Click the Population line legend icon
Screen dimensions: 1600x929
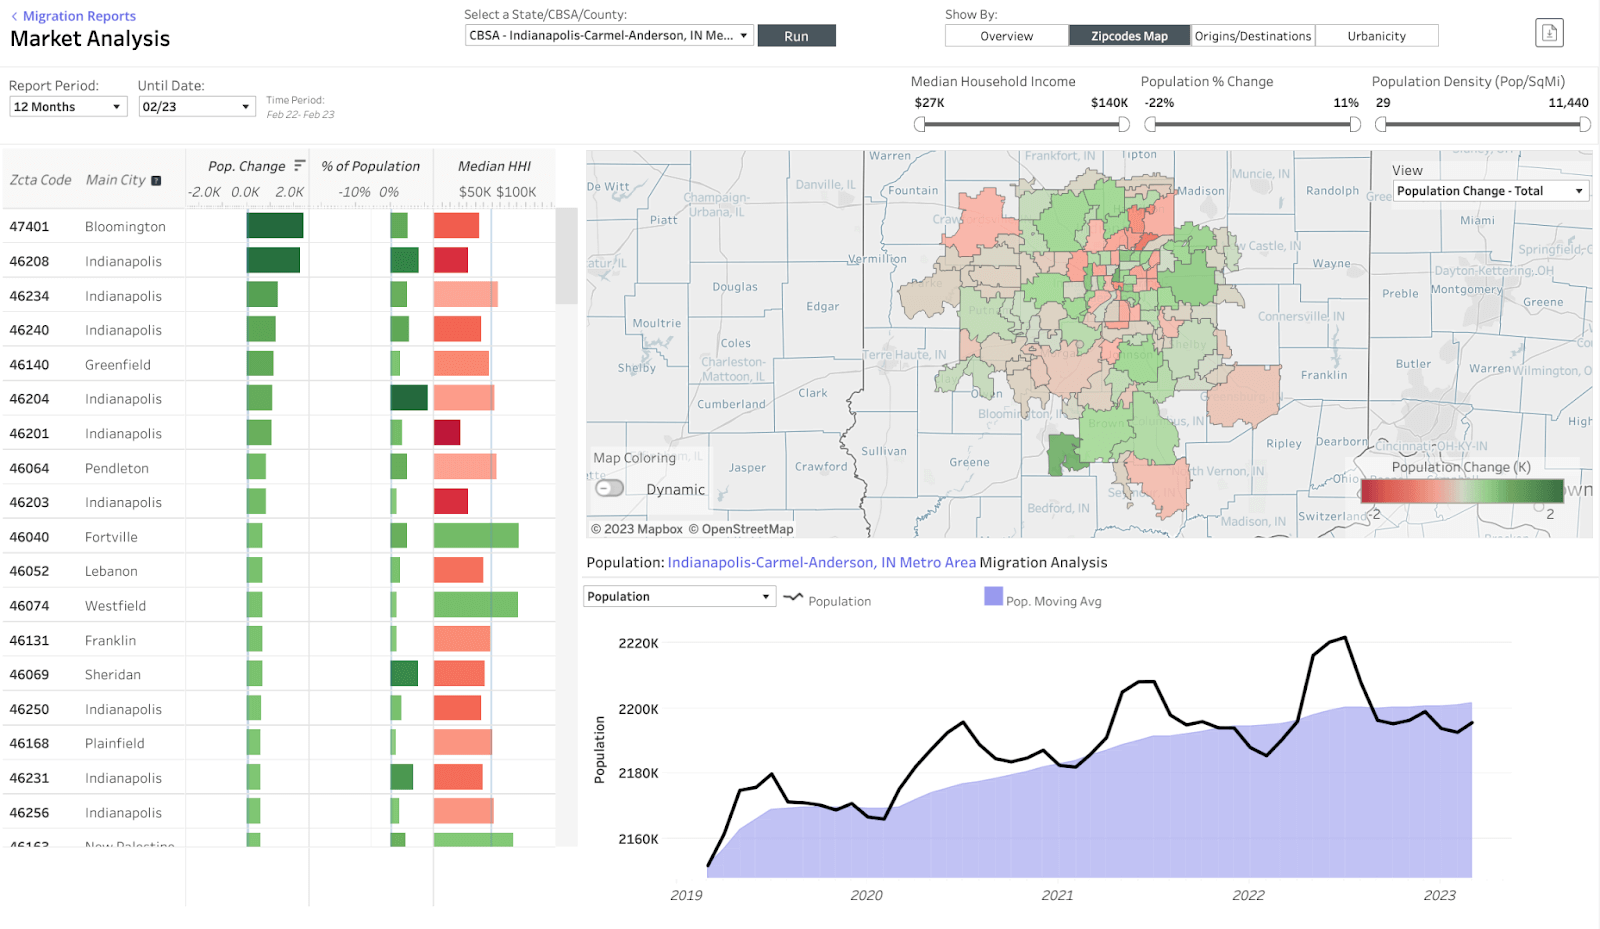(x=791, y=599)
